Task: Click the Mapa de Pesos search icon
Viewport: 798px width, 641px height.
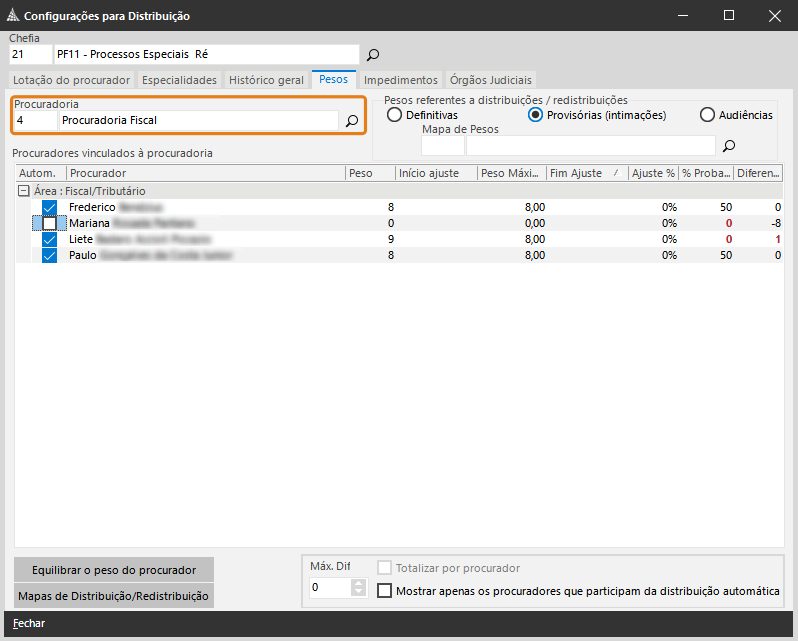Action: 729,146
